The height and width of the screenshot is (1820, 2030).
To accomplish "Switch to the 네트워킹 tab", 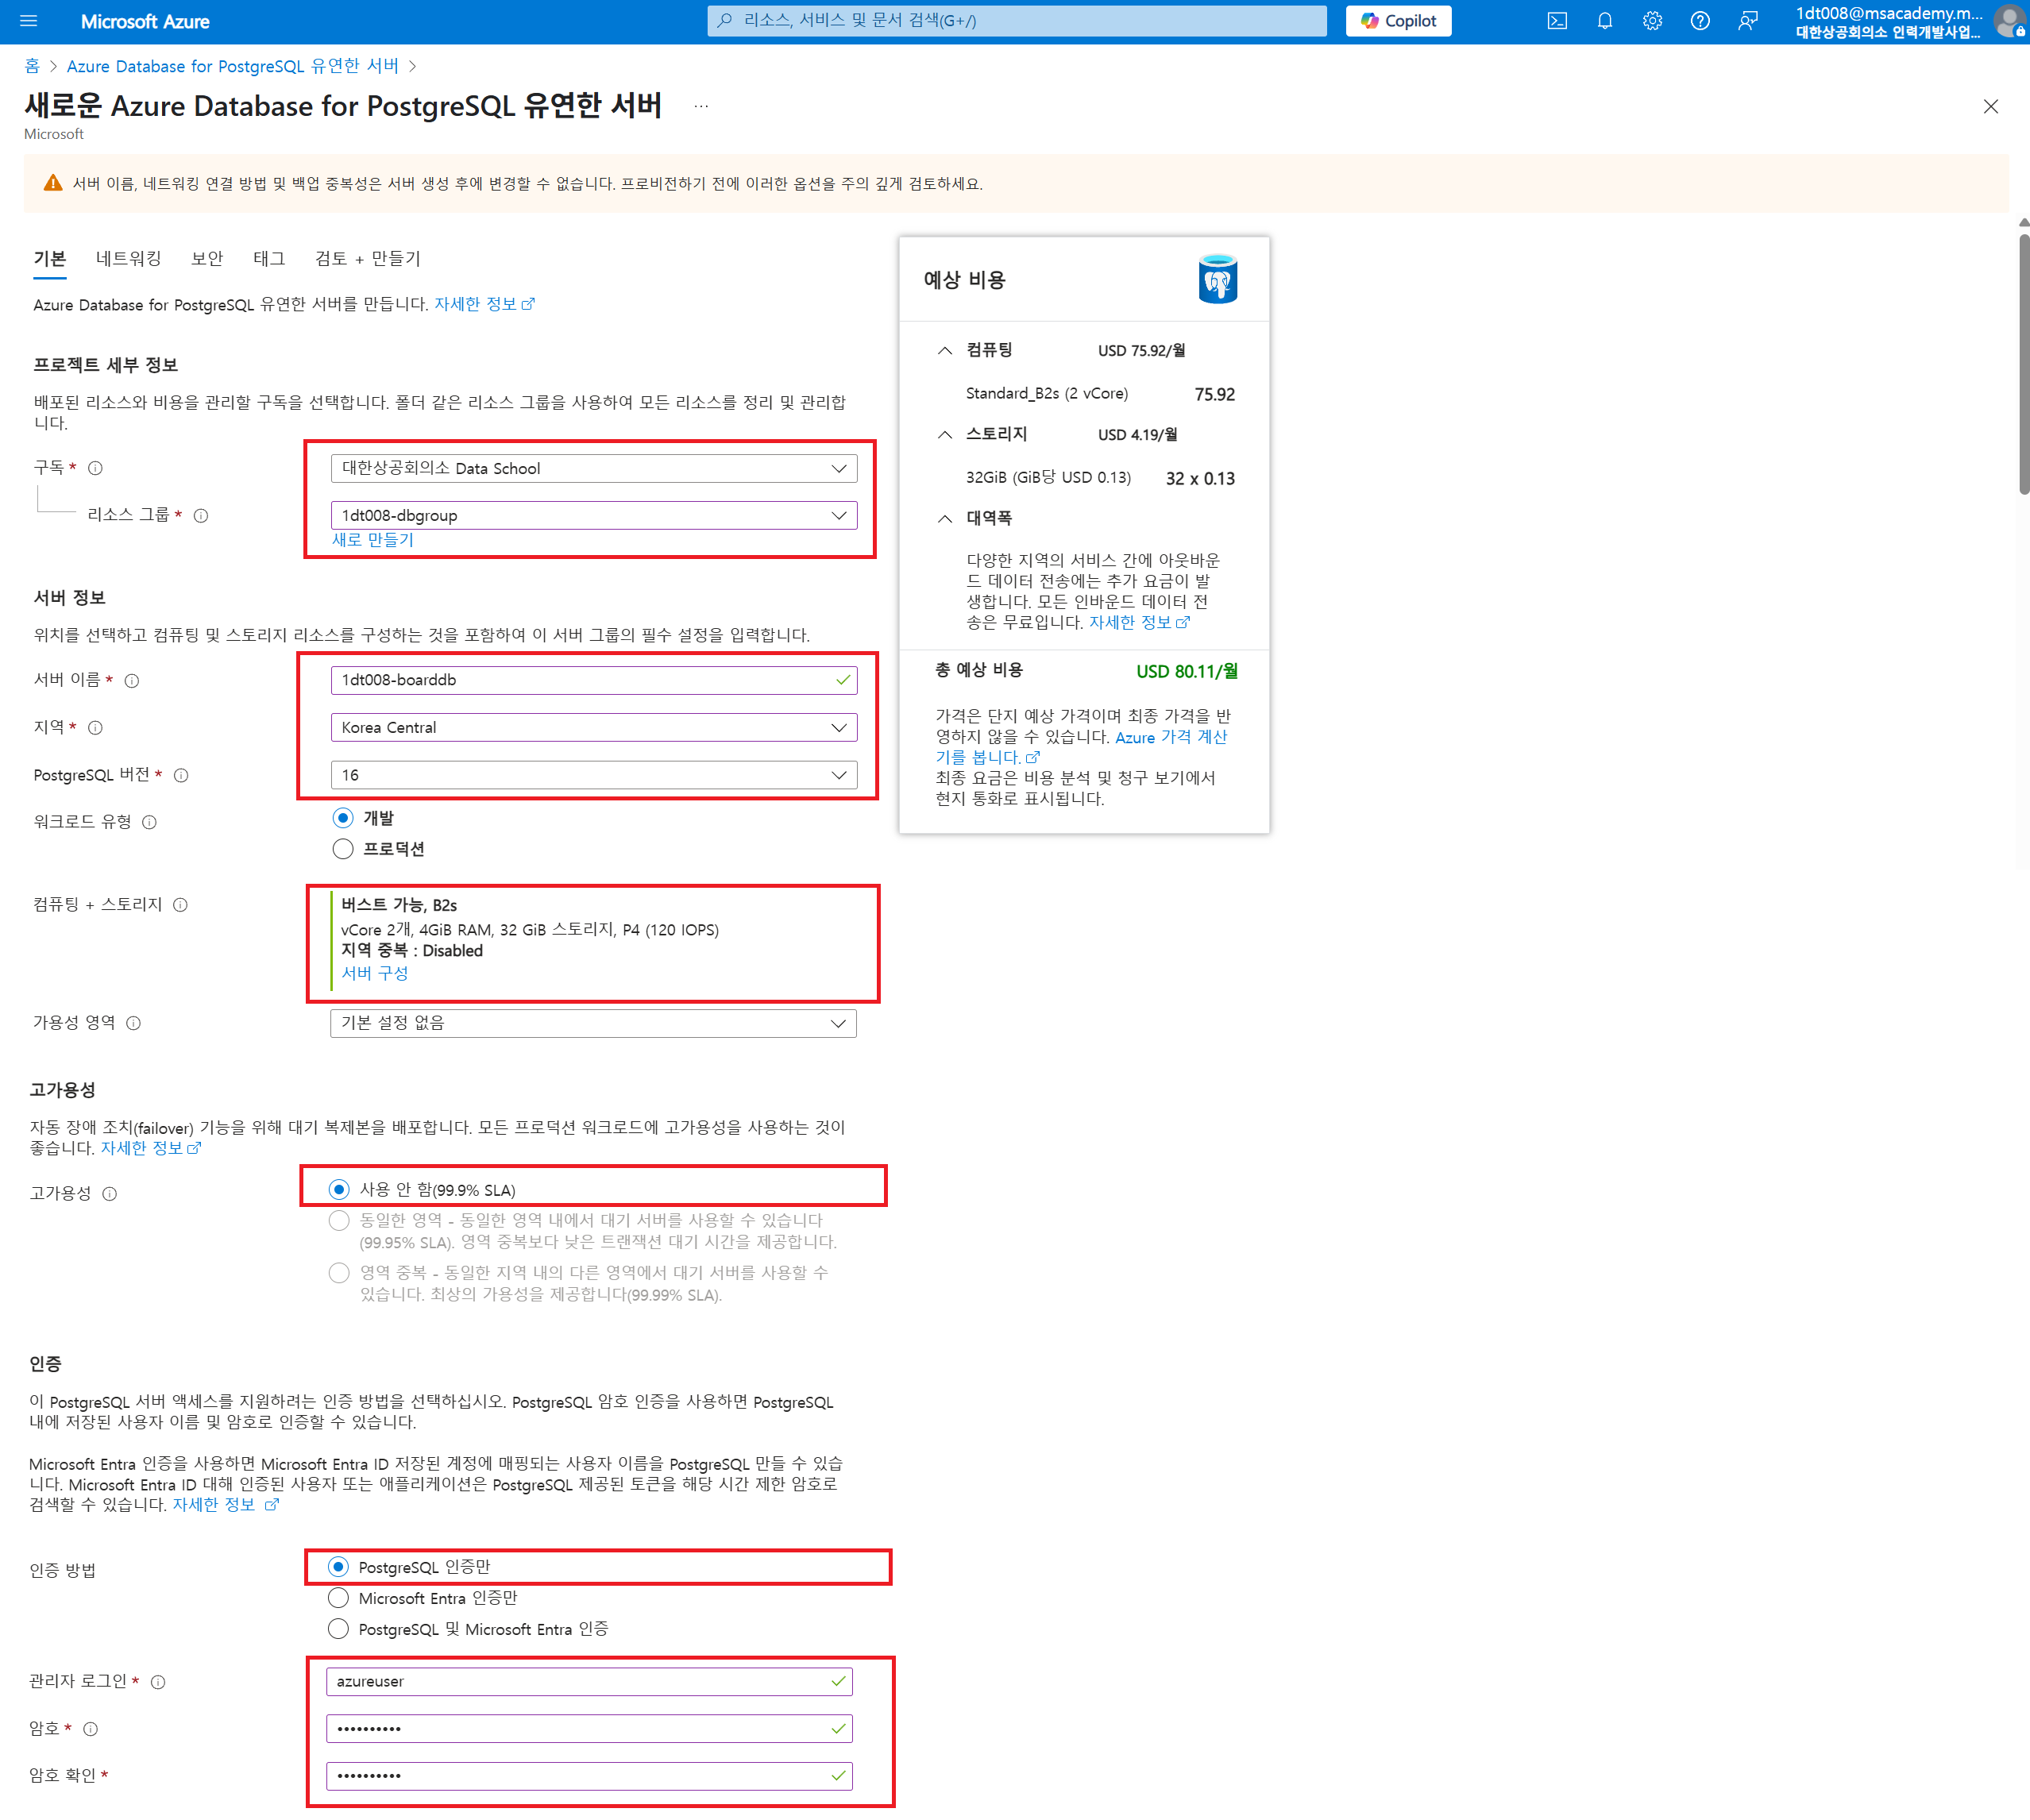I will [128, 259].
